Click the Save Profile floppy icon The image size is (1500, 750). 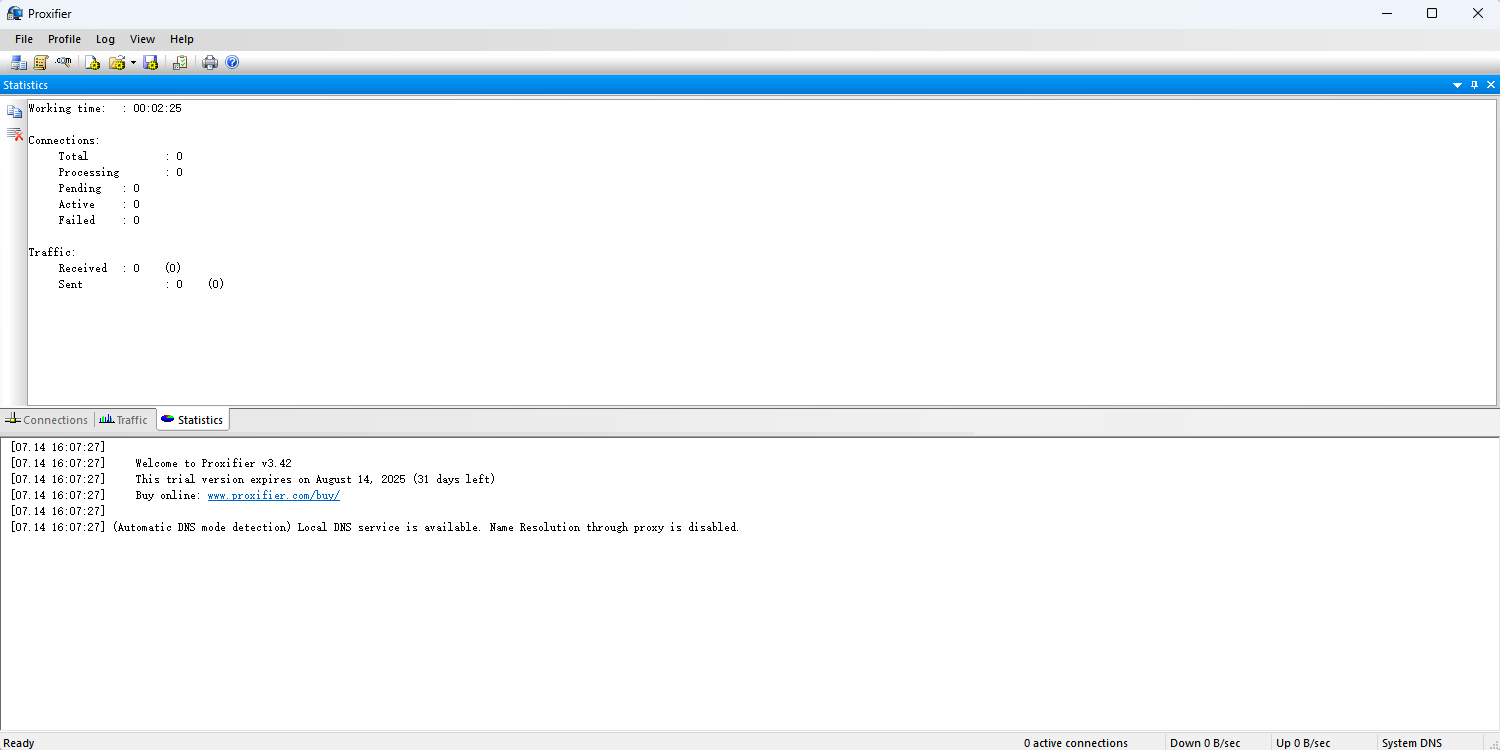151,62
